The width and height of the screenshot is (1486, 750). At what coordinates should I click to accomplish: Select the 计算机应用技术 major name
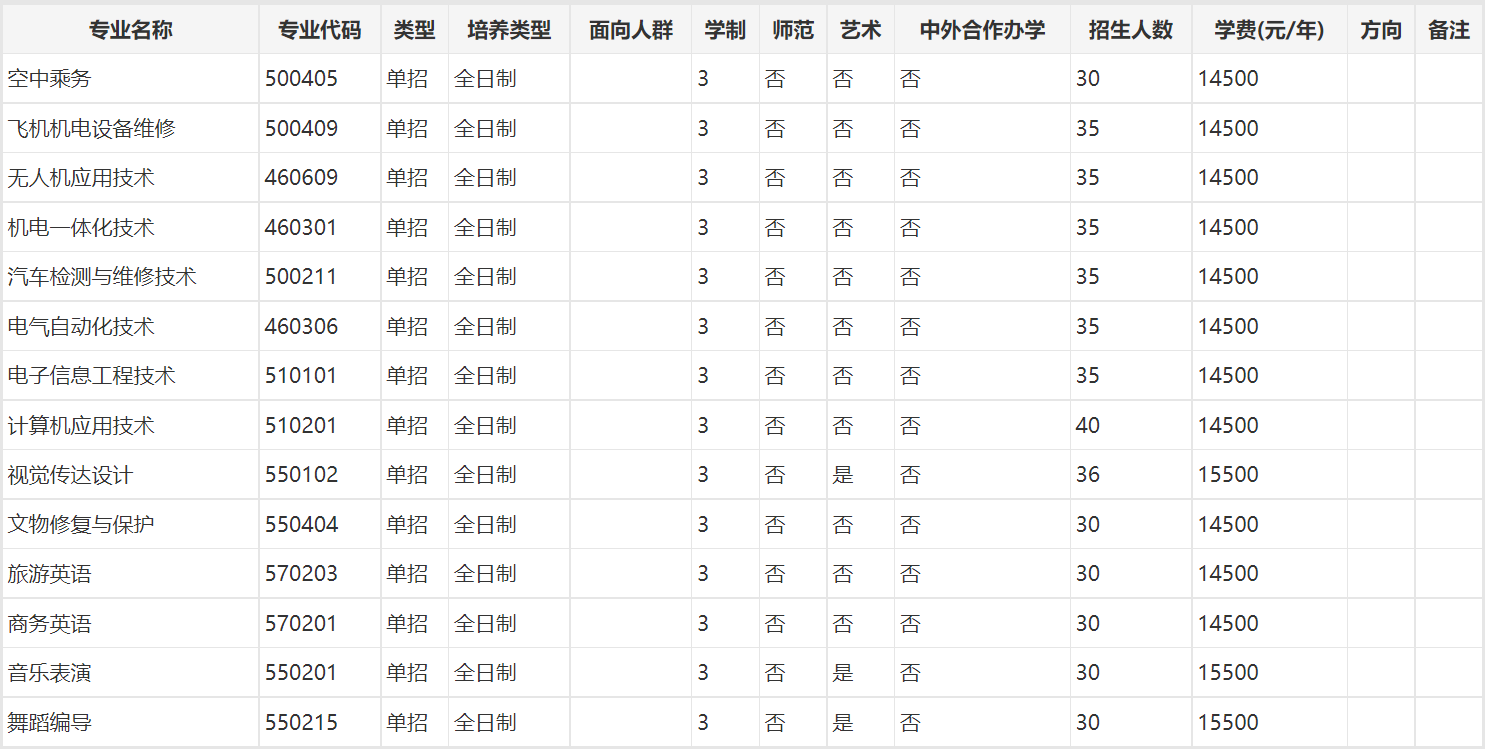click(x=81, y=425)
